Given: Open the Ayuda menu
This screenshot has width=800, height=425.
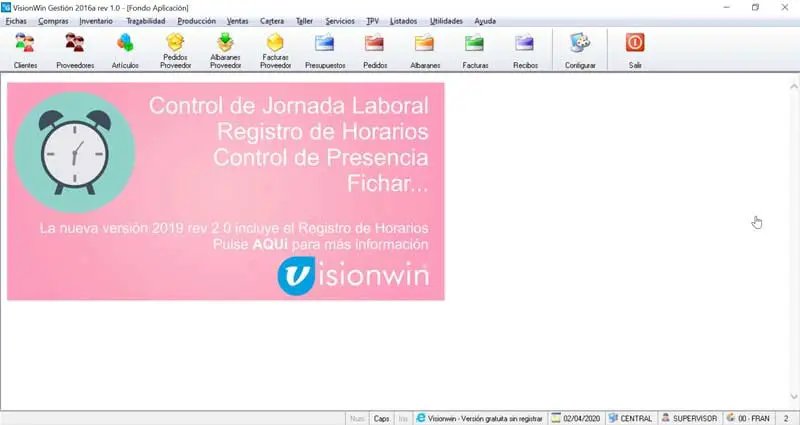Looking at the screenshot, I should [x=485, y=21].
